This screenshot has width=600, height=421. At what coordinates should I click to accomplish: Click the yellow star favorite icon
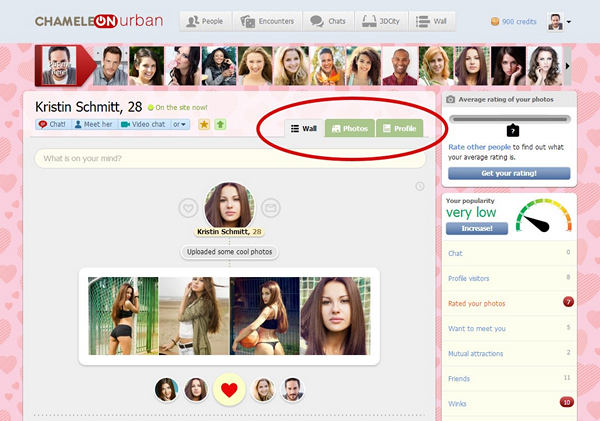[203, 125]
